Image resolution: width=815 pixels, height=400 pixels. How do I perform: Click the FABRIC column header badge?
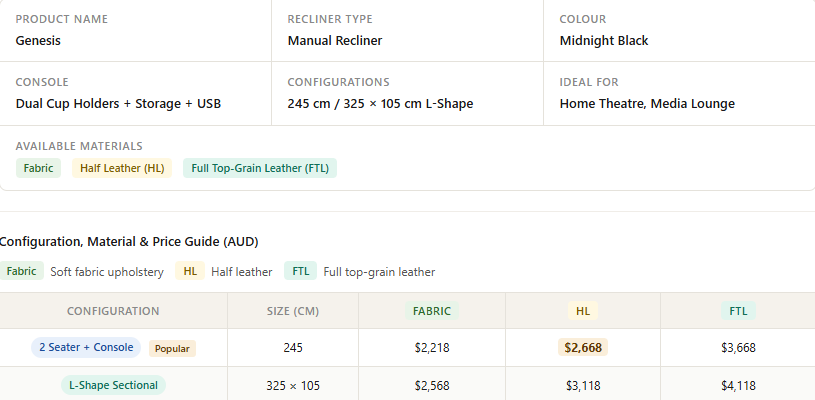click(x=432, y=311)
